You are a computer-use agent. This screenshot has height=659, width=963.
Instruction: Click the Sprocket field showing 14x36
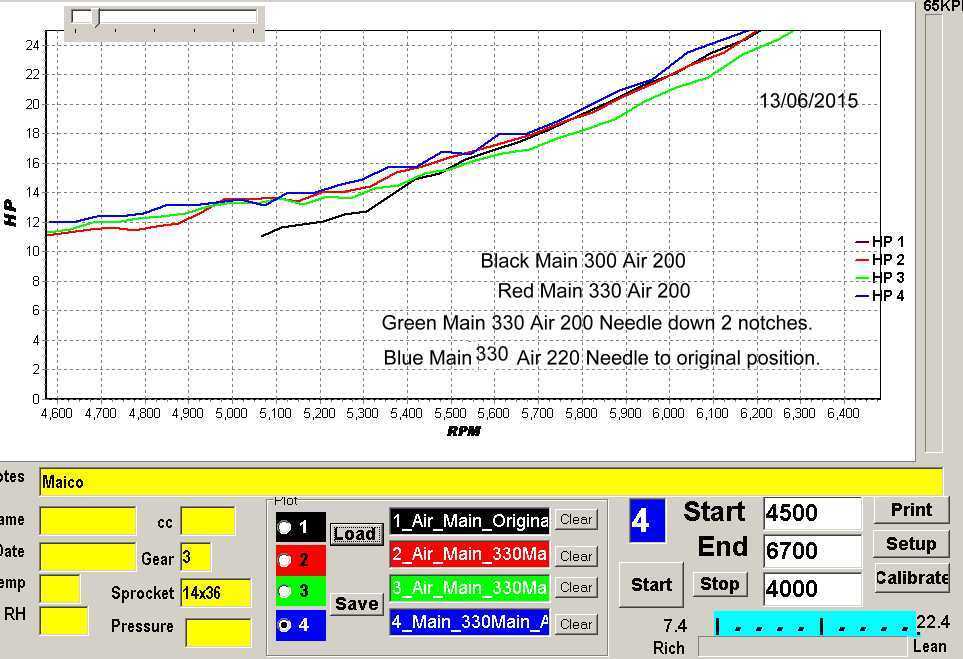point(215,593)
